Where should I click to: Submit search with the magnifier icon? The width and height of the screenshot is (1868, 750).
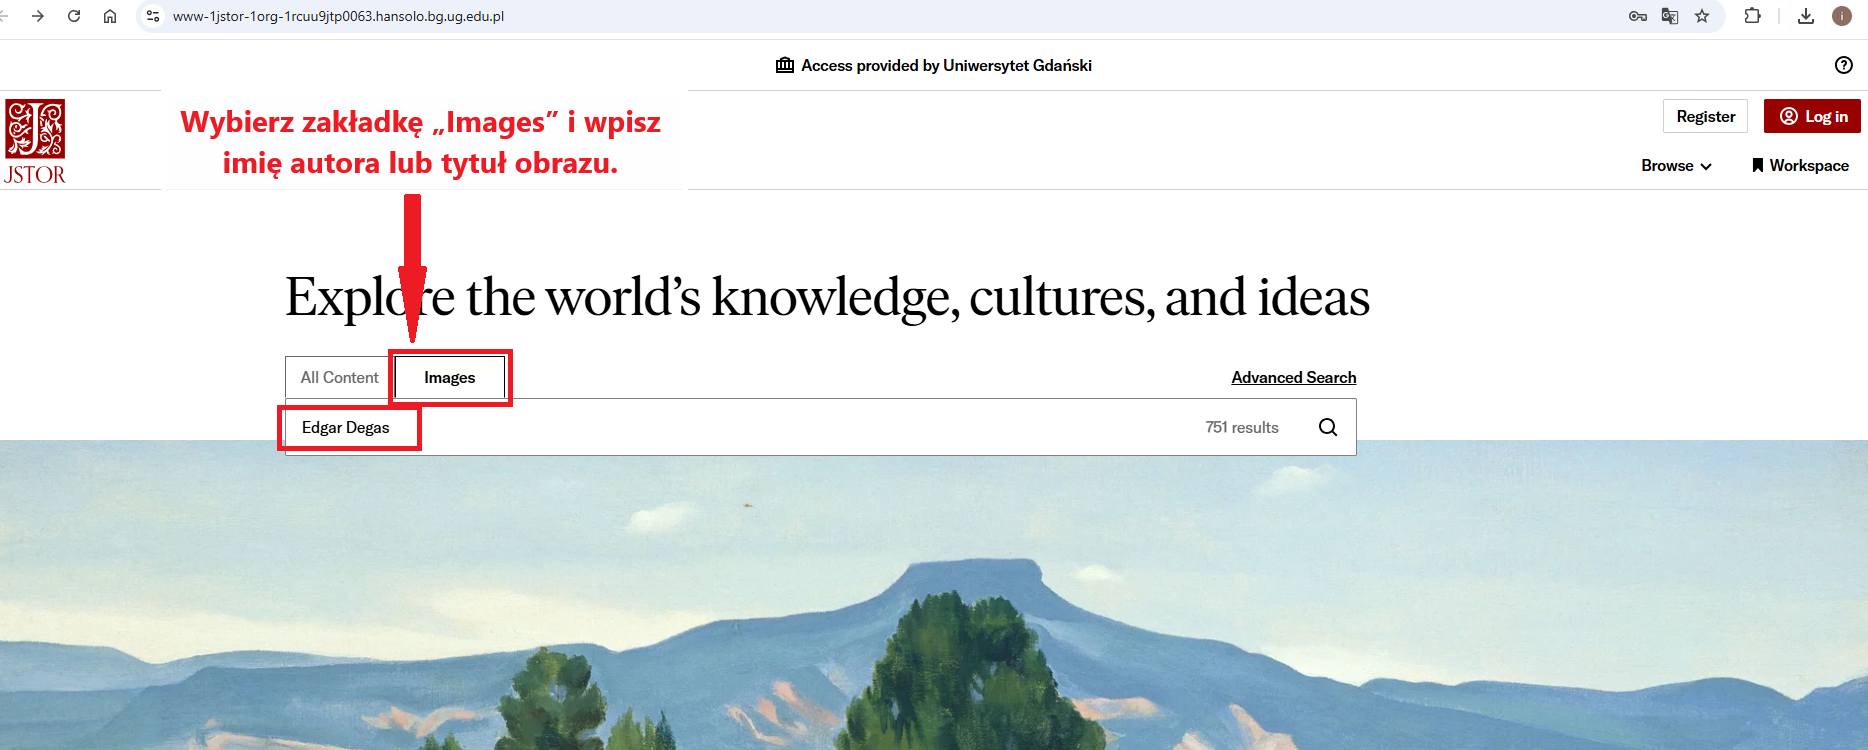tap(1327, 427)
